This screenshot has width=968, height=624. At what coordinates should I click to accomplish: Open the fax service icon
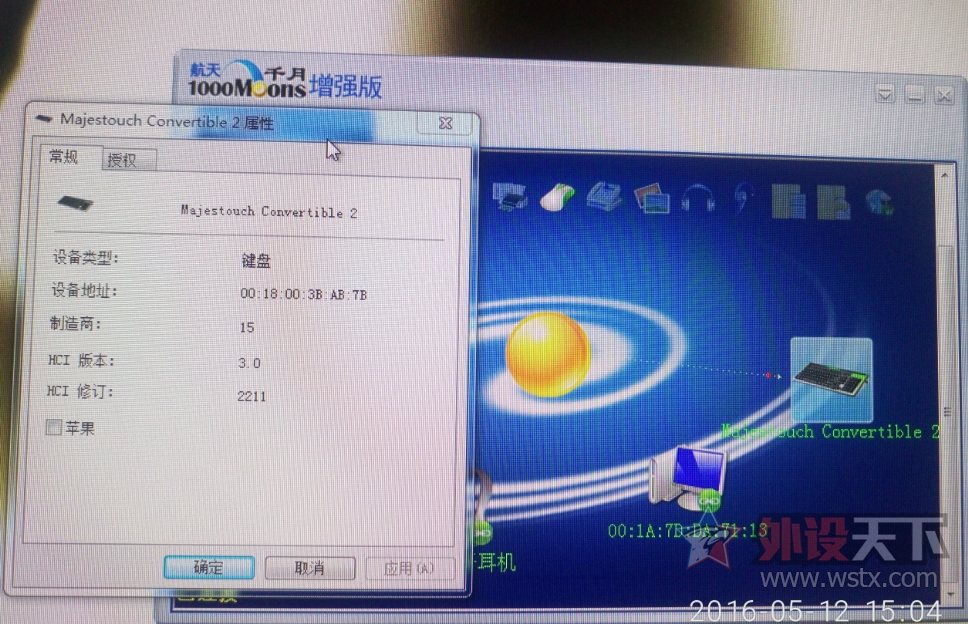[x=604, y=196]
